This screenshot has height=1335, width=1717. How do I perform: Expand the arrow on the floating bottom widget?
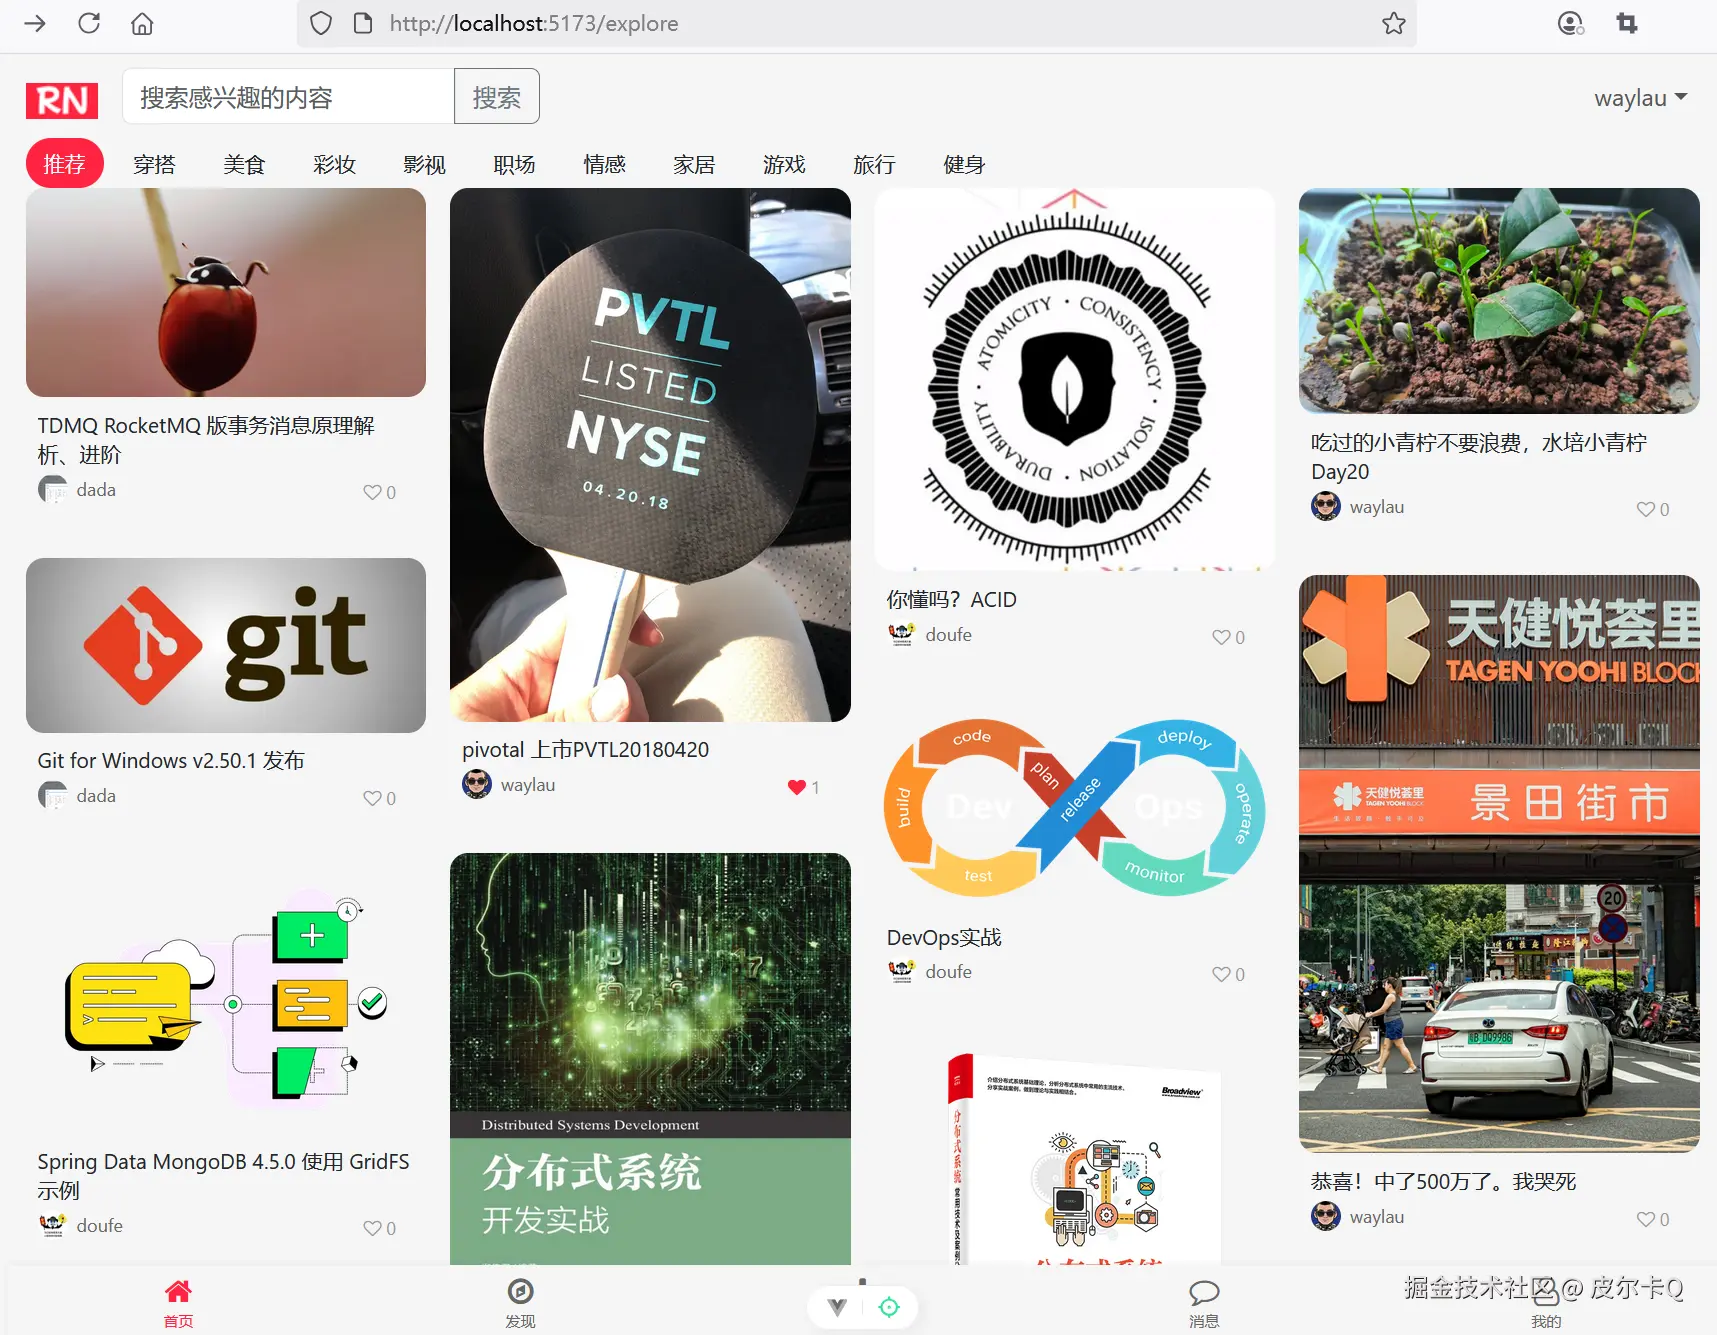[836, 1306]
